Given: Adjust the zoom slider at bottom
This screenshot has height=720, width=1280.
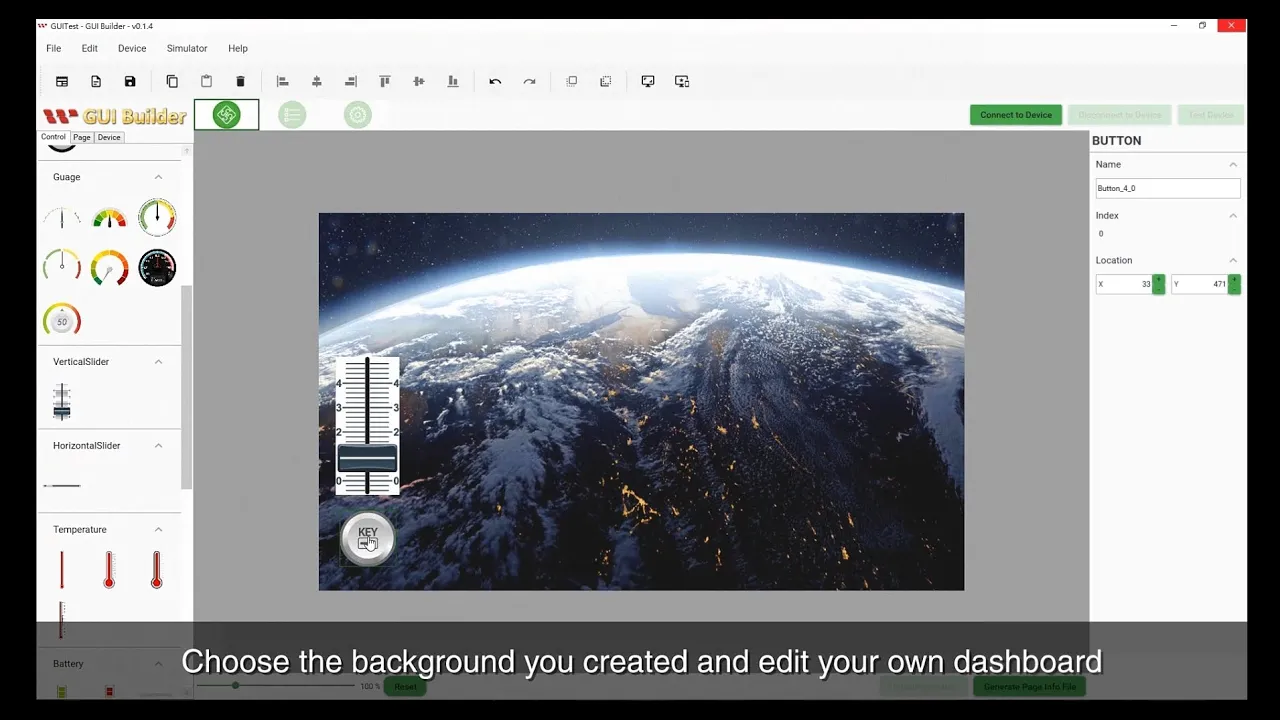Looking at the screenshot, I should 275,686.
